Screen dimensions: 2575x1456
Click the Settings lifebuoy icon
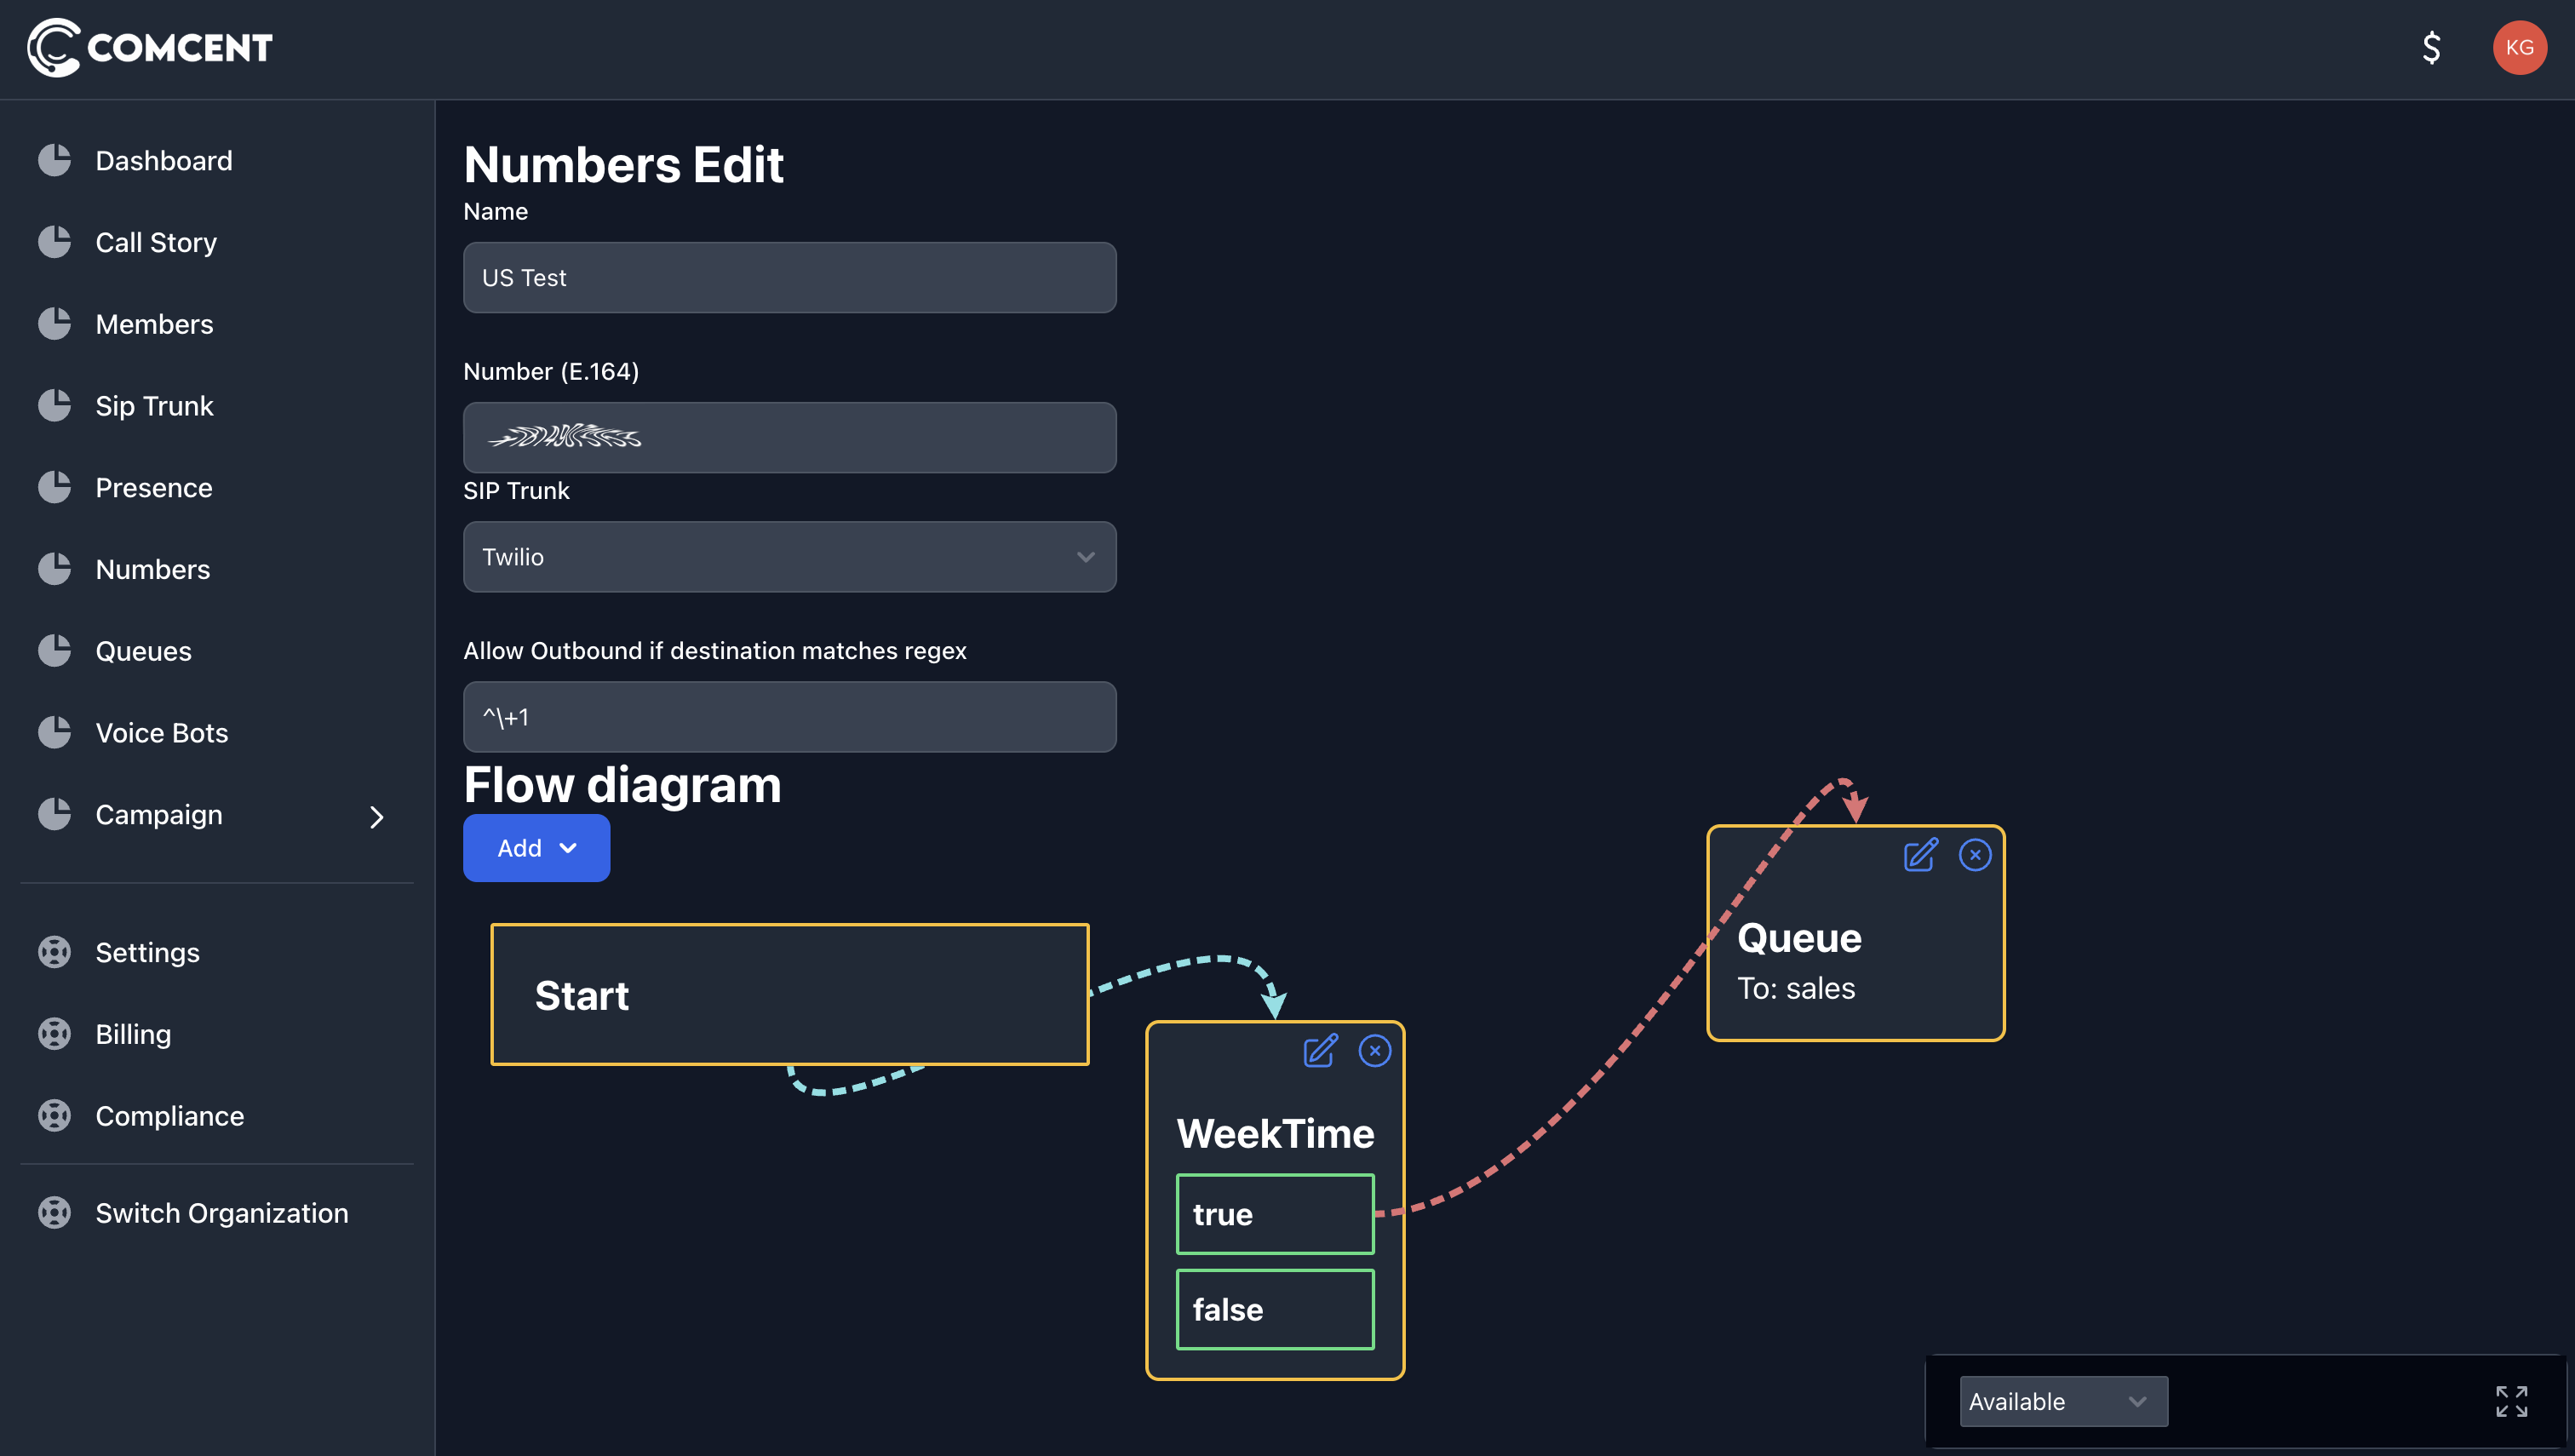pos(54,952)
